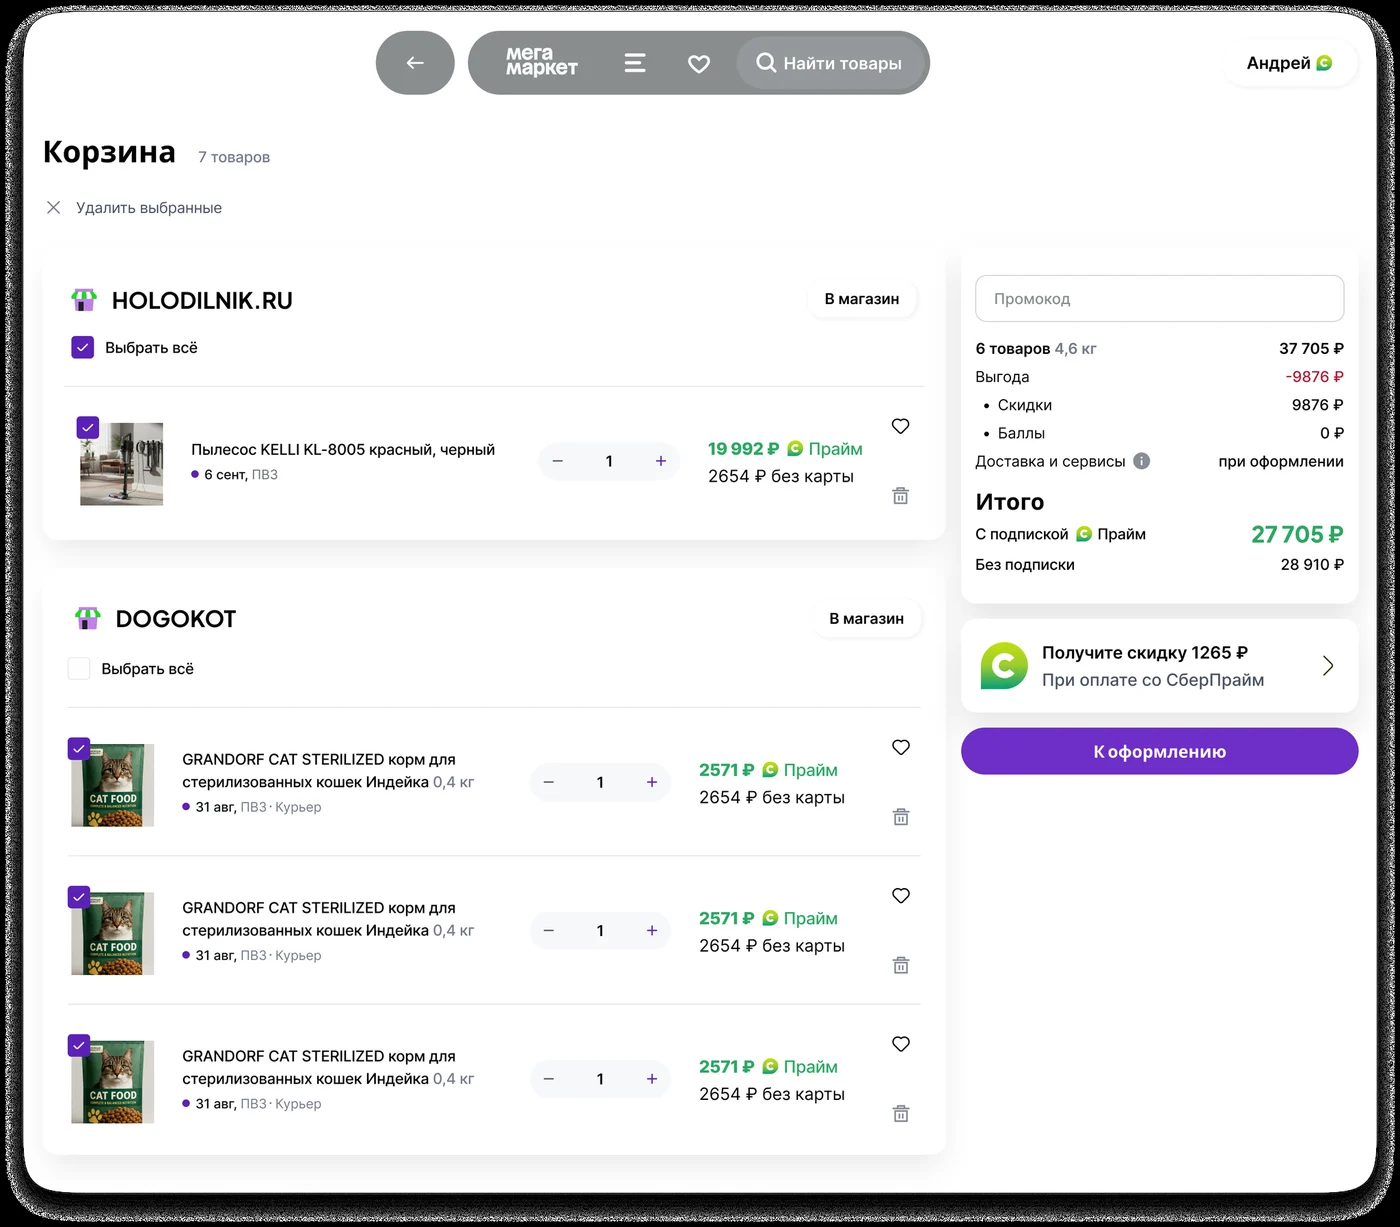Proceed with the К оформлению button
The height and width of the screenshot is (1227, 1400).
1160,751
